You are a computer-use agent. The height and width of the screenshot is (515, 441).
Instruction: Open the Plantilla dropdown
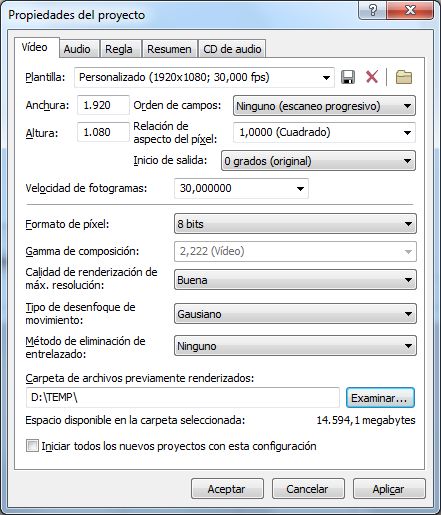click(x=204, y=77)
